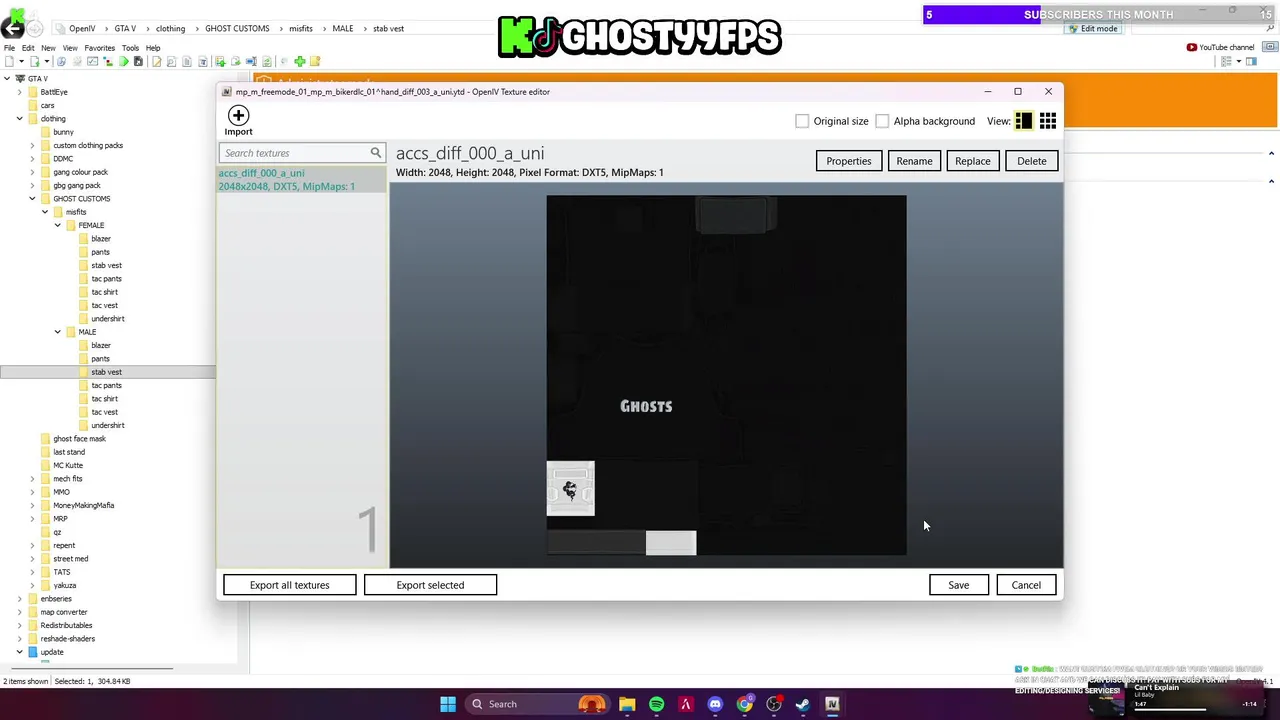Expand the custom clothing packs folder
This screenshot has height=720, width=1280.
click(32, 145)
